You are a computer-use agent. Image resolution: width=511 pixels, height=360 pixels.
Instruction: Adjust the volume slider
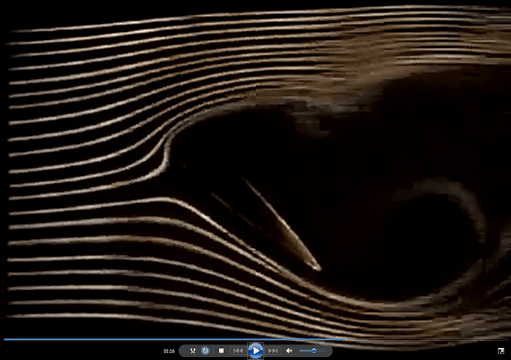point(312,351)
